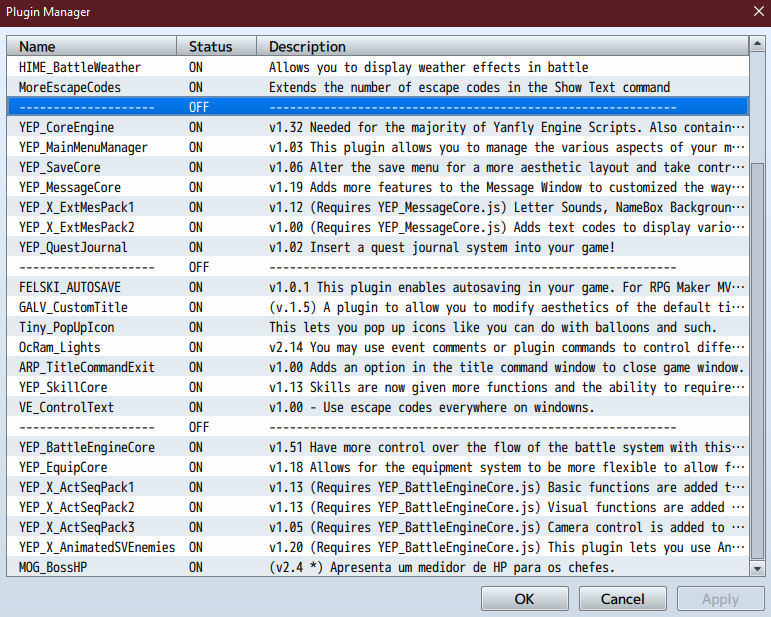Select the YEP_X_ActSeqPack1 plugin
771x617 pixels.
pyautogui.click(x=378, y=487)
